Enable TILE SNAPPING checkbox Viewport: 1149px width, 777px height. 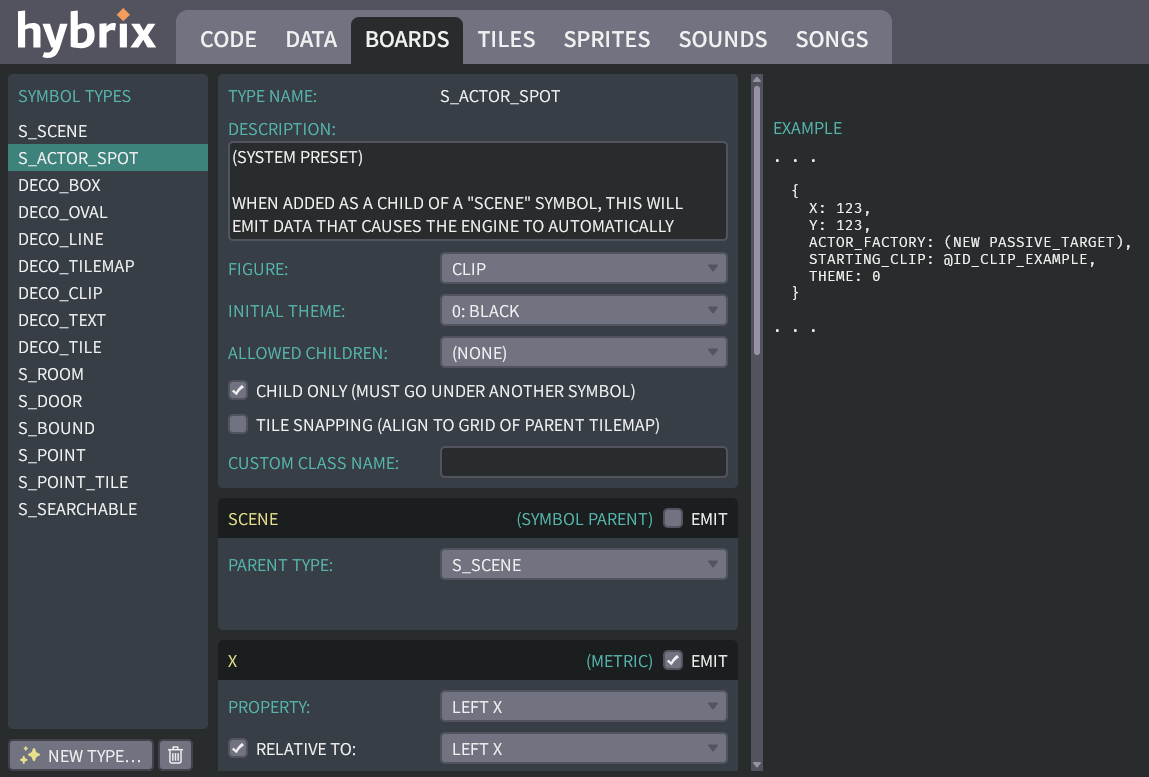(238, 424)
